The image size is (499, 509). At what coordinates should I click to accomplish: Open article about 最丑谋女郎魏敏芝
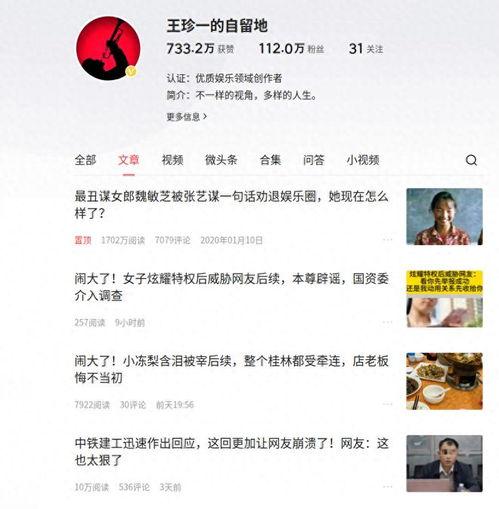(x=231, y=205)
